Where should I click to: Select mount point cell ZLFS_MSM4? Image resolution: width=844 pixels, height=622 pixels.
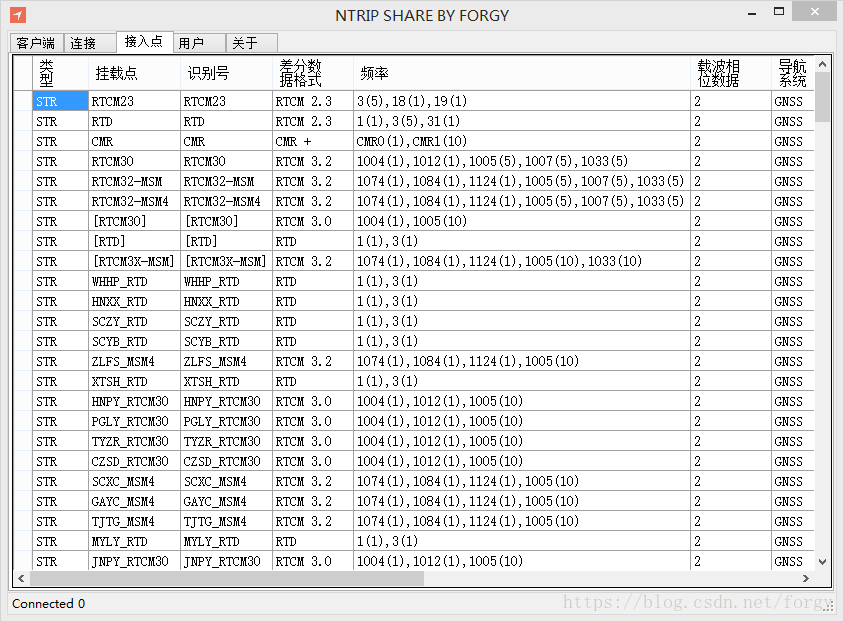click(134, 361)
